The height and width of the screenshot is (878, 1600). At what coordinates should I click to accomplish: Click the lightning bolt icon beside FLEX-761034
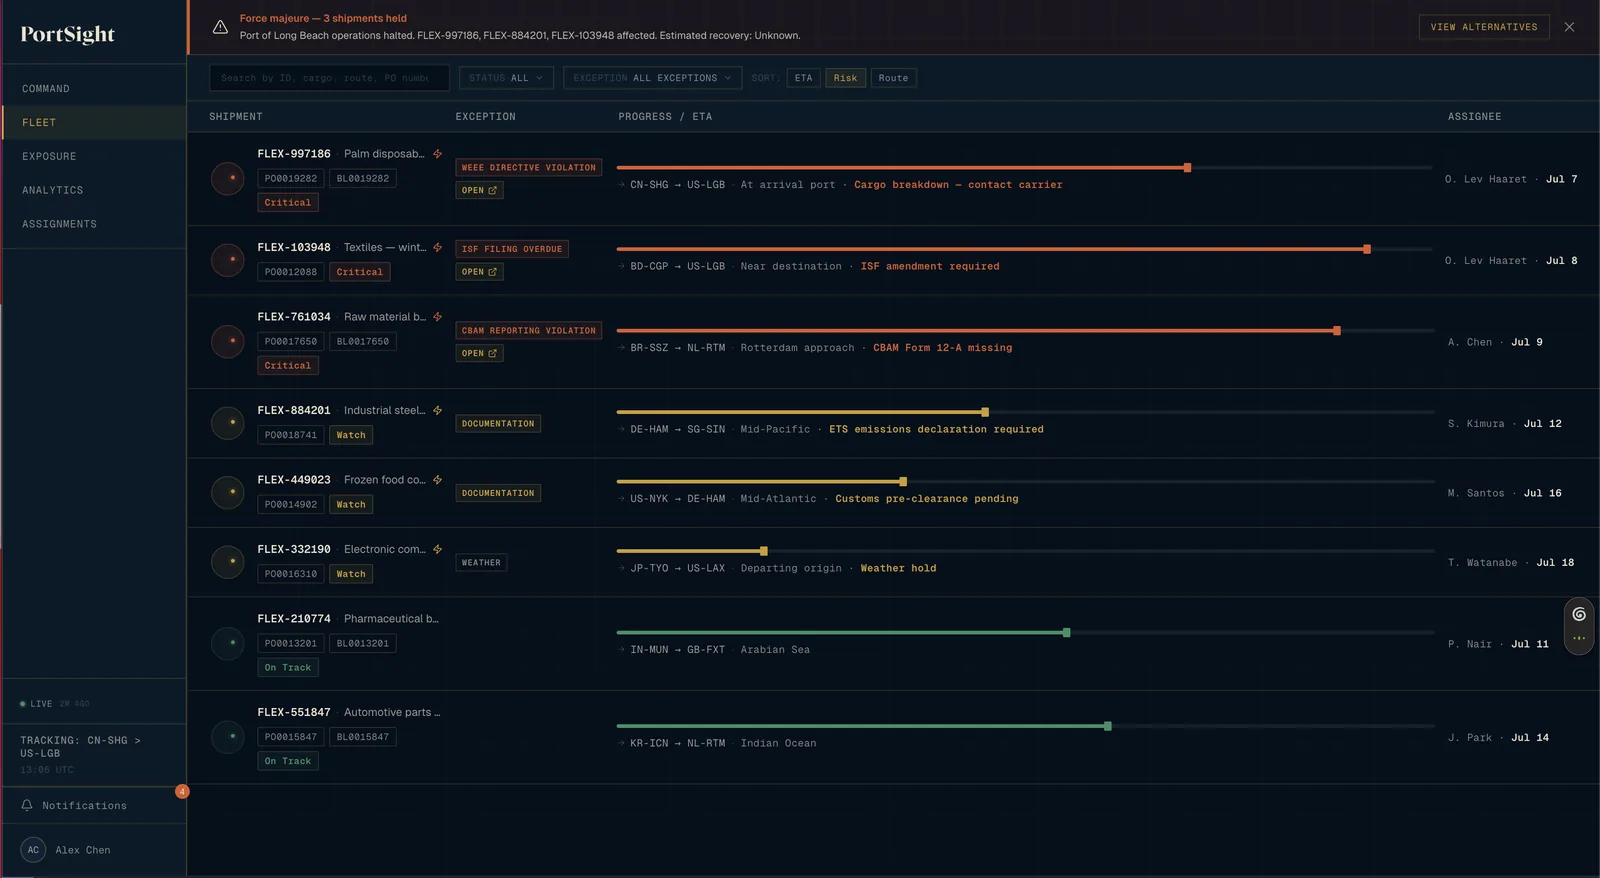coord(437,317)
